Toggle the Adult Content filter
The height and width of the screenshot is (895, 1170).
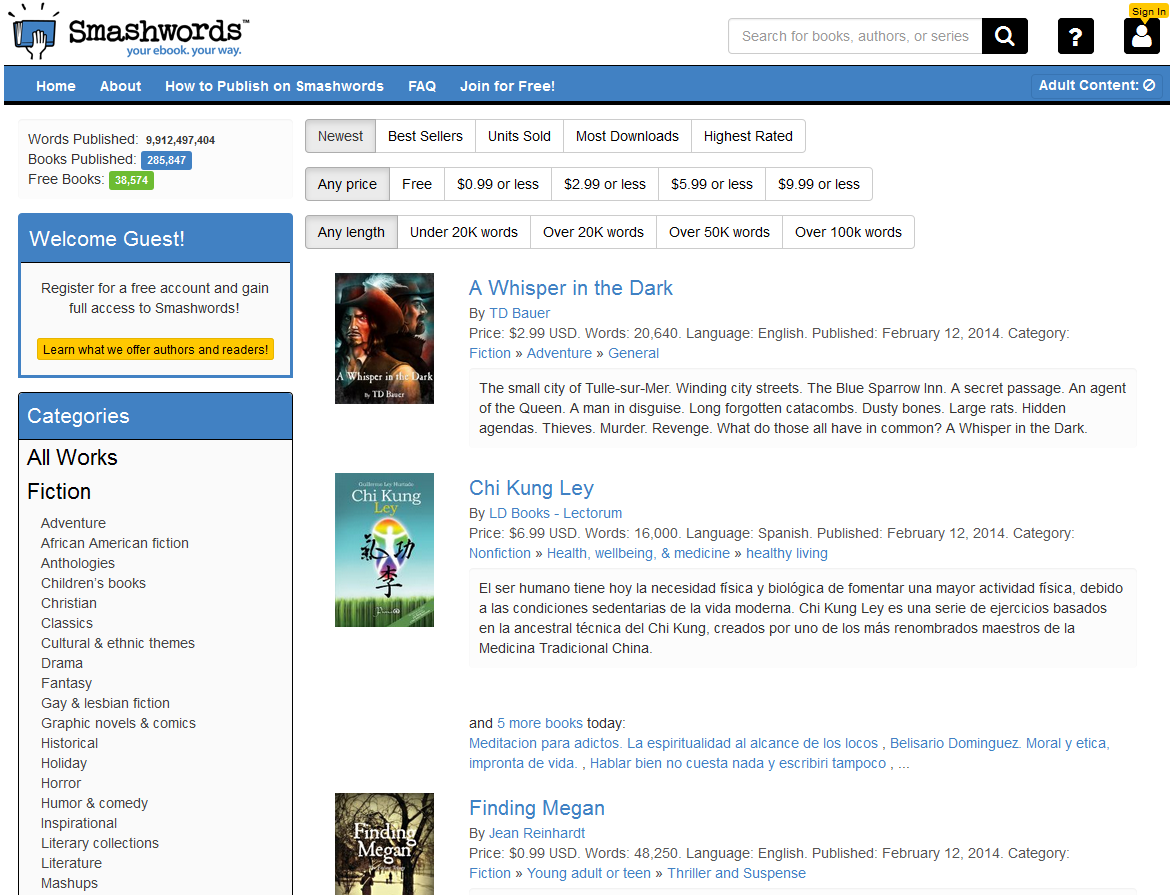coord(1096,85)
